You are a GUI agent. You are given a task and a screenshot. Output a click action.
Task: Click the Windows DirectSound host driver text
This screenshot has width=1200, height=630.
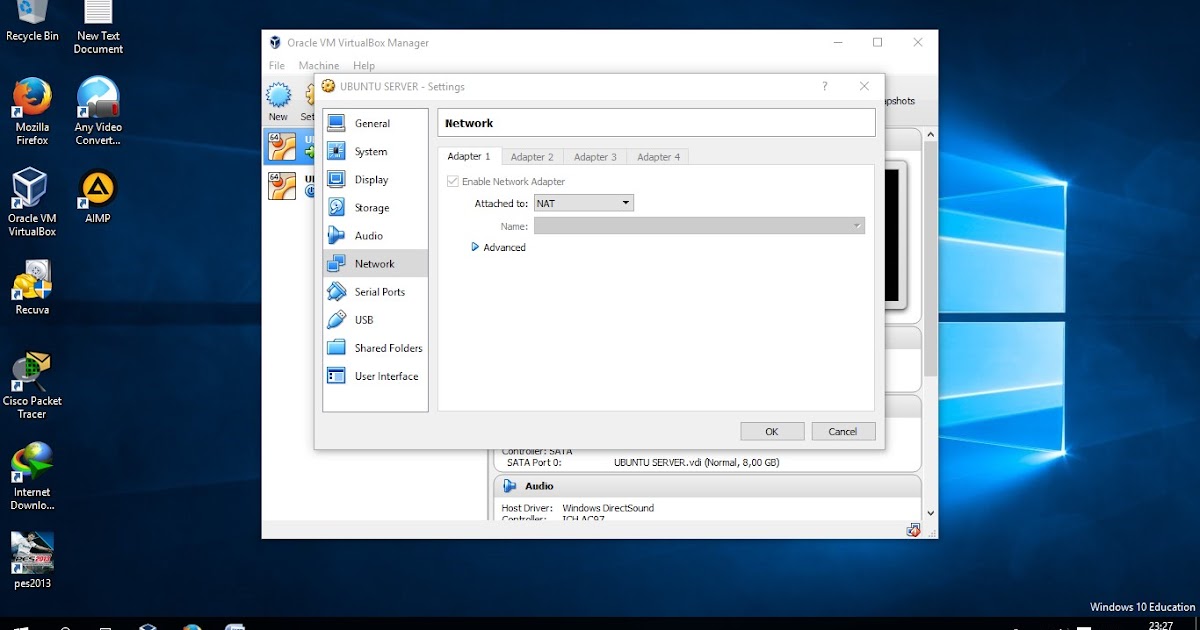click(608, 508)
